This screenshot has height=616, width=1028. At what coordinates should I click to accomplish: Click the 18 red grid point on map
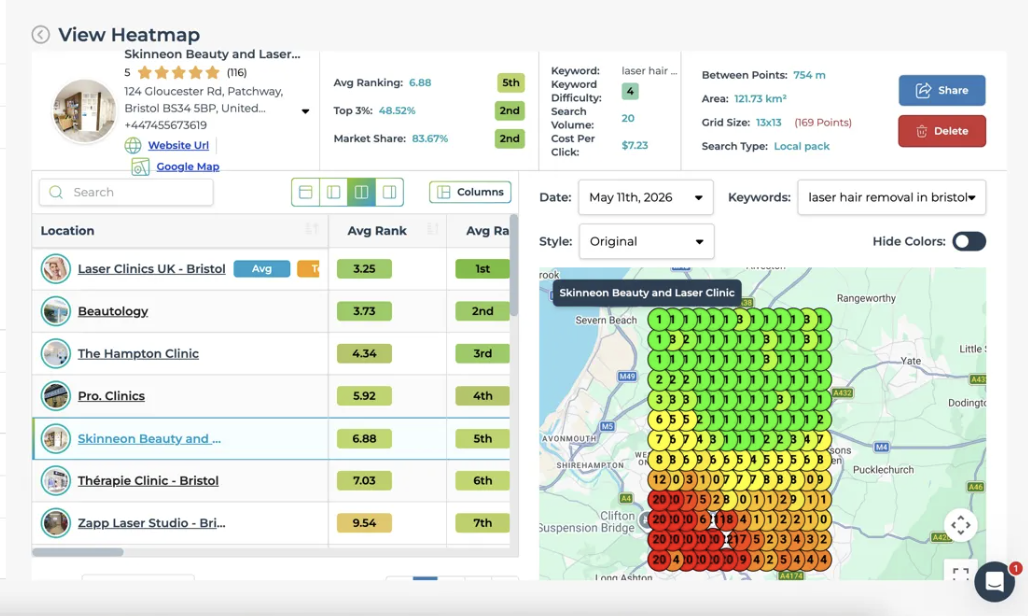tap(725, 520)
